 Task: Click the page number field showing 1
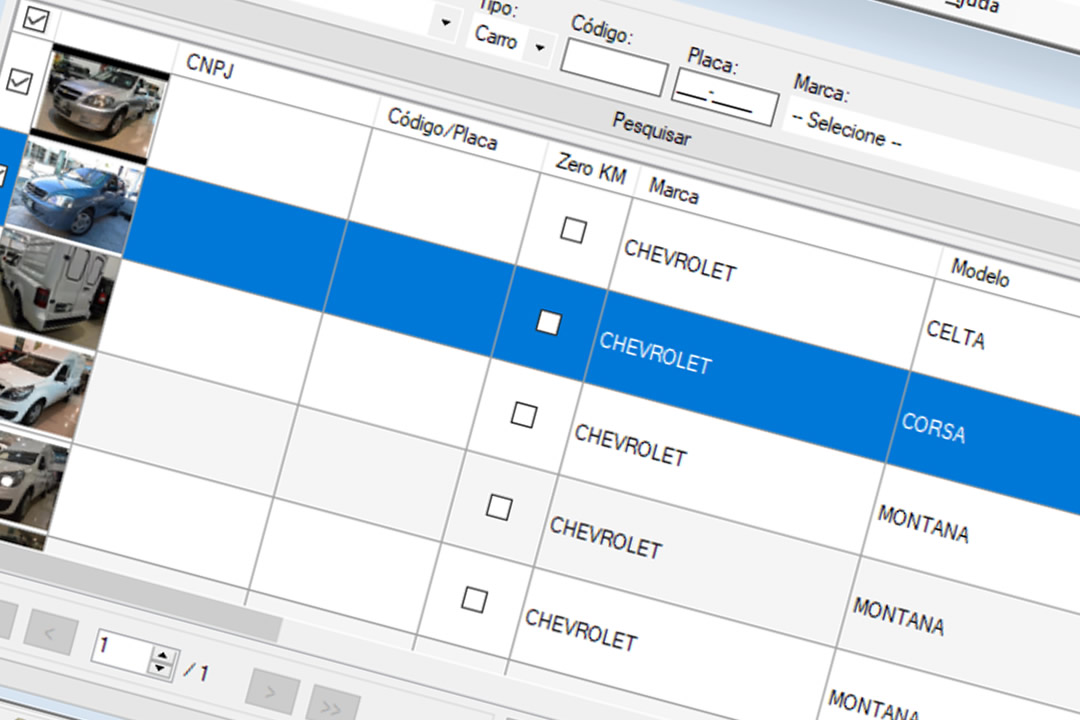[x=122, y=650]
